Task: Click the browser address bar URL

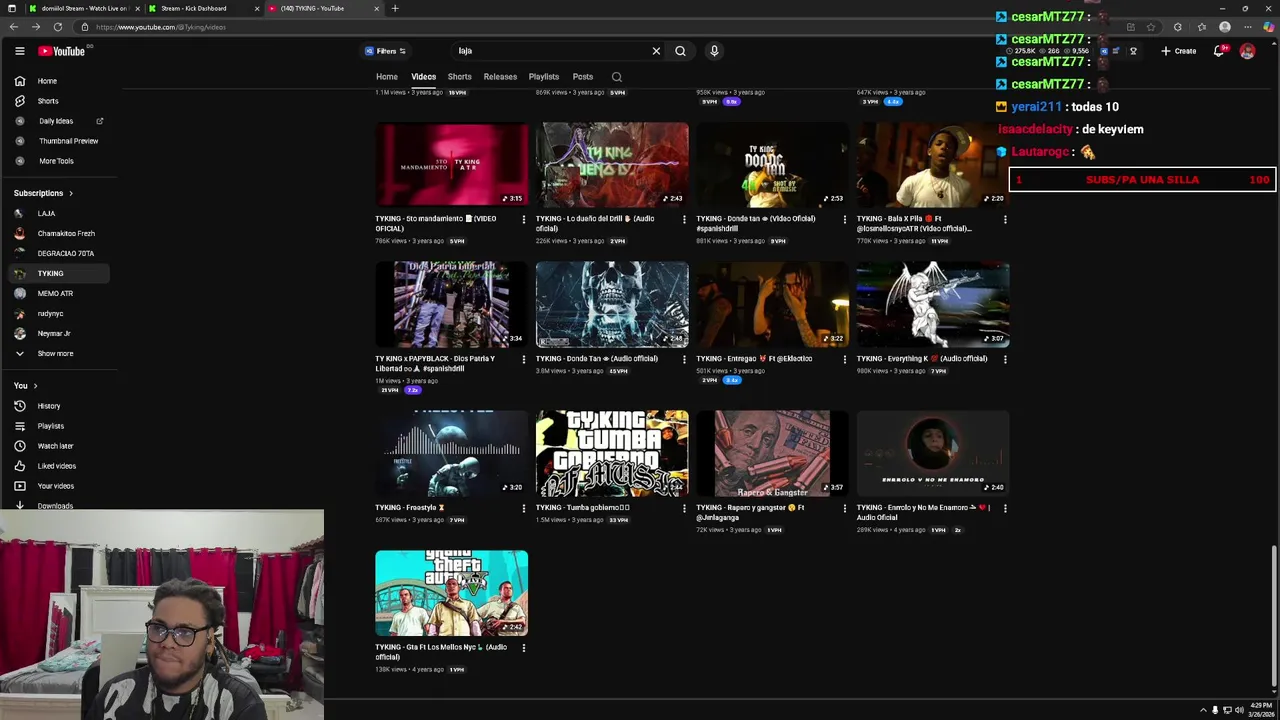Action: (x=161, y=27)
